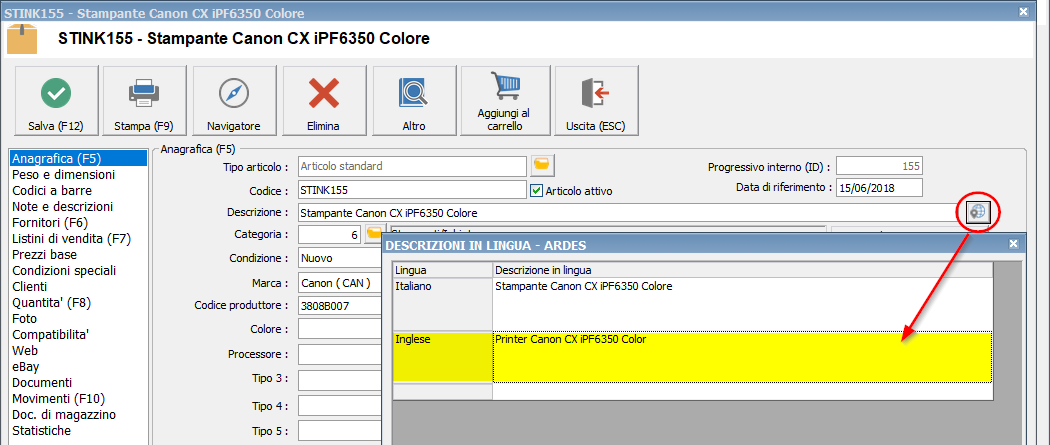Select the Inglese language row
The height and width of the screenshot is (445, 1050).
coord(442,357)
